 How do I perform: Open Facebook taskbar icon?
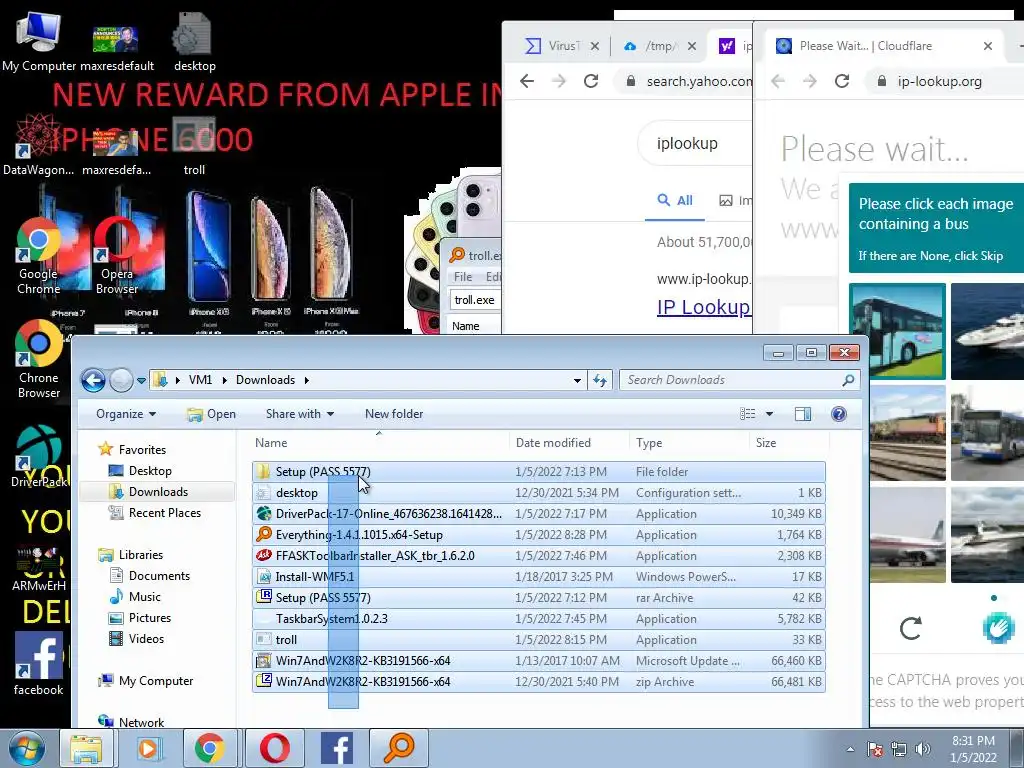point(337,748)
